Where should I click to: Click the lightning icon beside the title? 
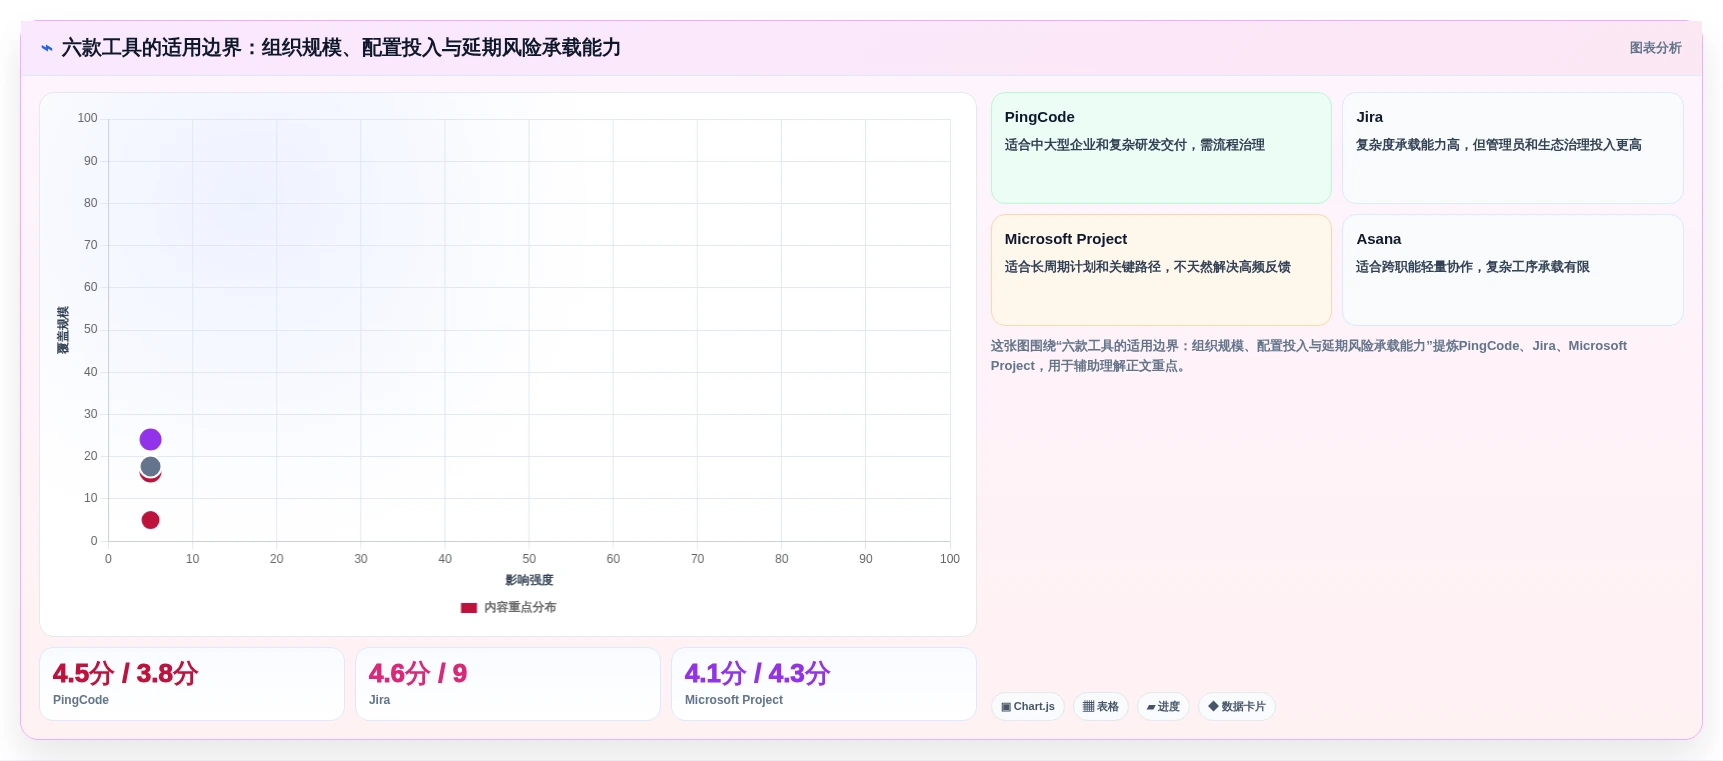[x=47, y=48]
